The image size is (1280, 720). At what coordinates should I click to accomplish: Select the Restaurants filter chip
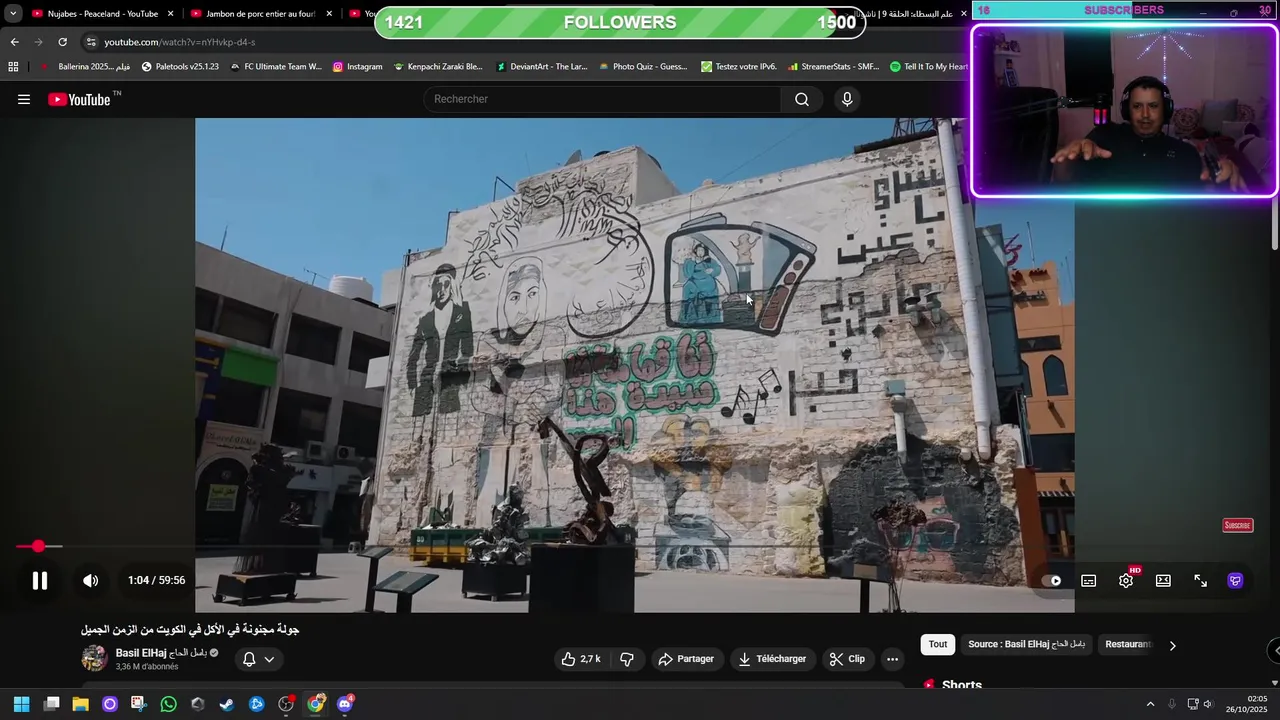pyautogui.click(x=1128, y=644)
